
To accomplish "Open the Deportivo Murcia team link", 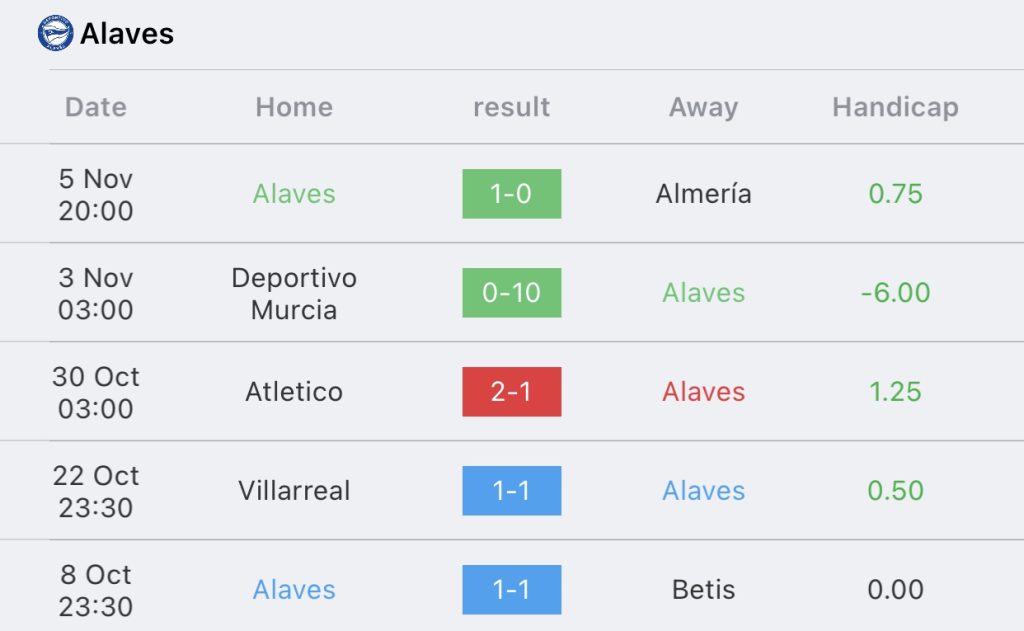I will [x=294, y=293].
